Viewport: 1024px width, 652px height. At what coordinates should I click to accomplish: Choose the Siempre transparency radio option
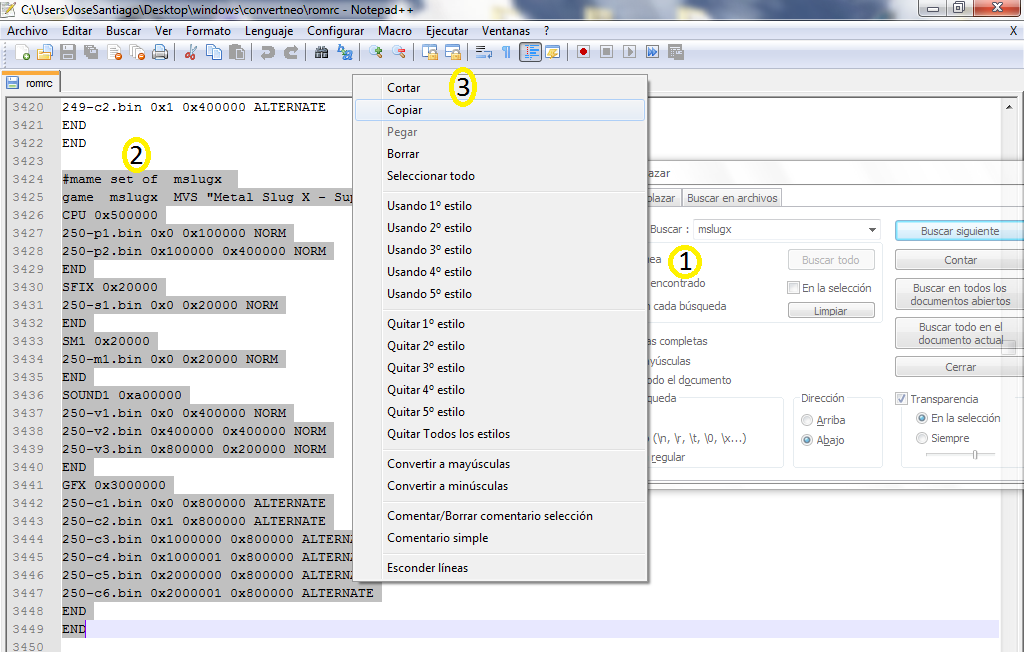coord(921,438)
